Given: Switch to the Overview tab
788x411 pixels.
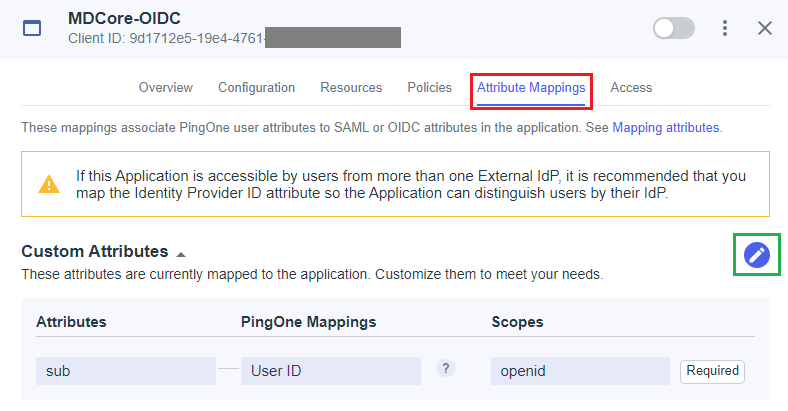Looking at the screenshot, I should point(166,87).
